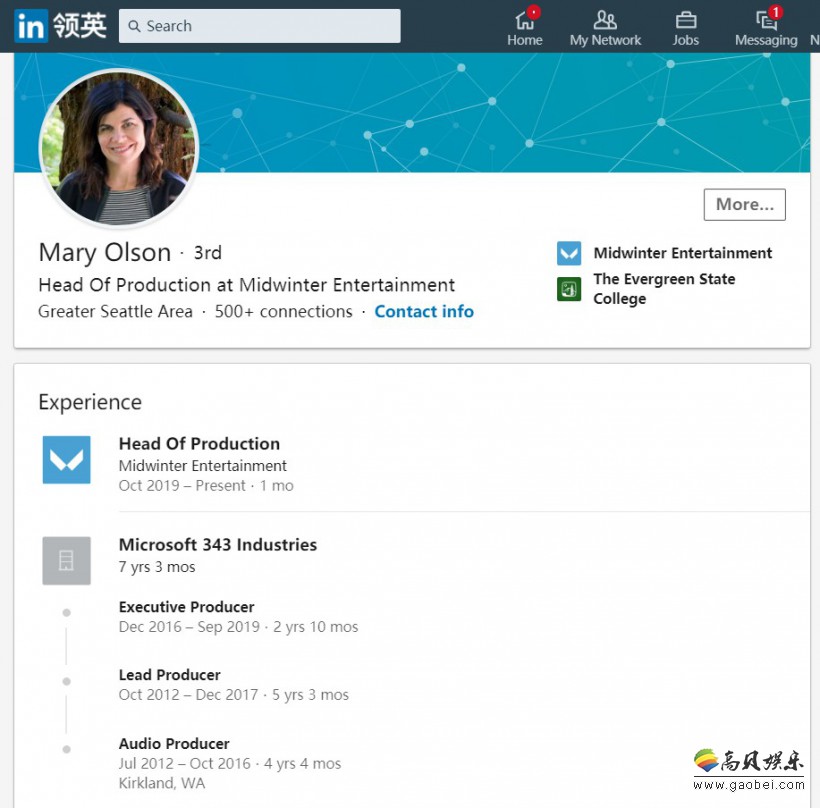Click the small Midwinter logo in profile summary
820x808 pixels.
[x=569, y=253]
